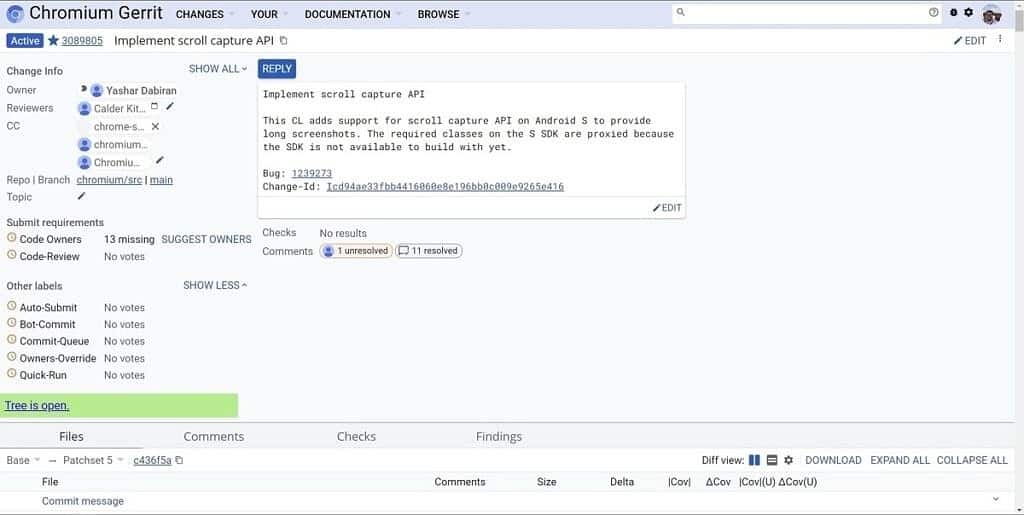Switch to the Findings tab
Viewport: 1024px width, 515px height.
pos(498,437)
